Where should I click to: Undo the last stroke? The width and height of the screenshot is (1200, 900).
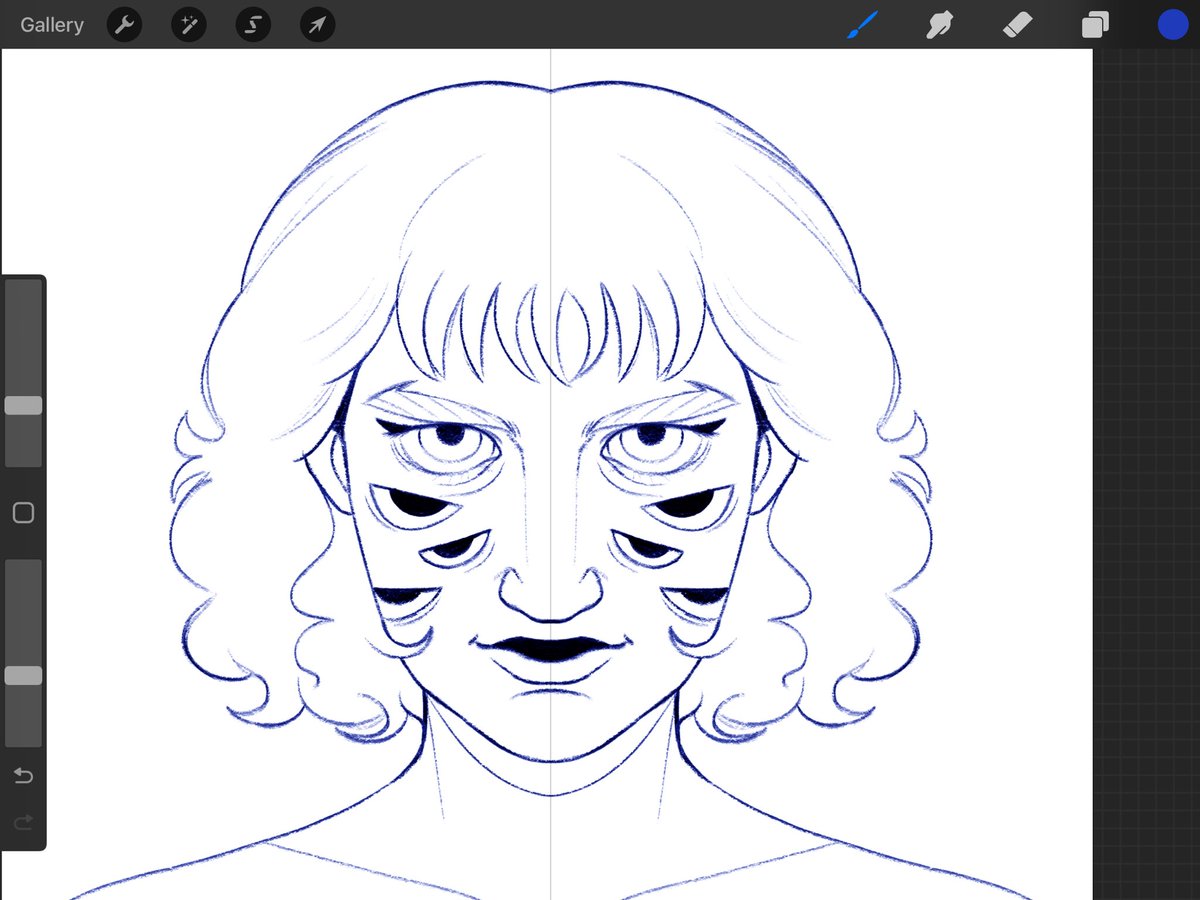(x=23, y=776)
